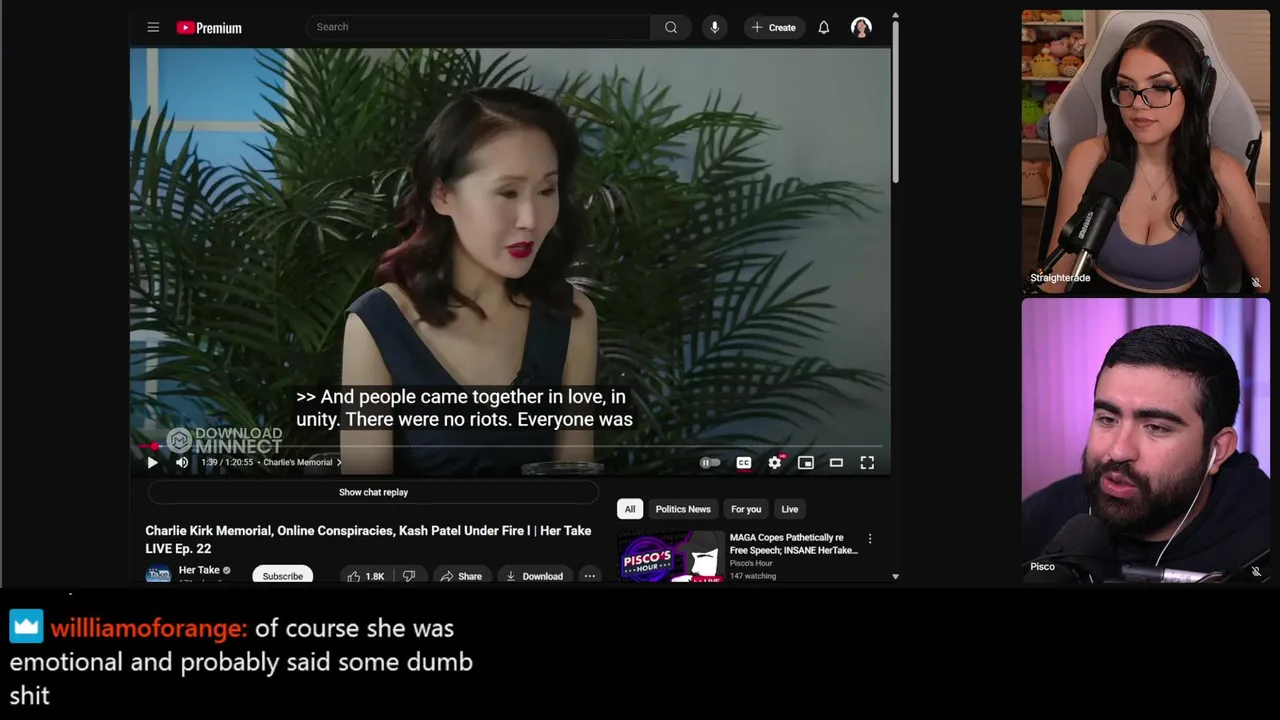Viewport: 1280px width, 720px height.
Task: Mute the video volume
Action: click(181, 462)
